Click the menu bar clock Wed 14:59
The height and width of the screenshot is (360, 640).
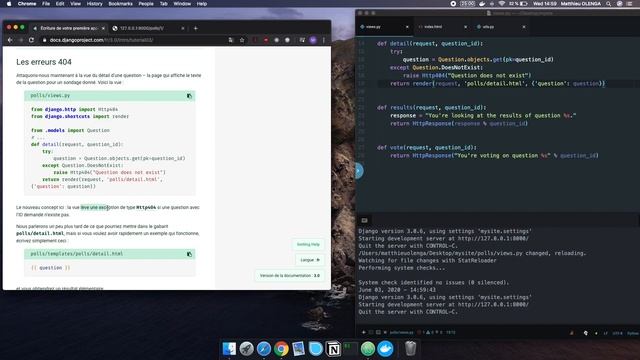(544, 4)
